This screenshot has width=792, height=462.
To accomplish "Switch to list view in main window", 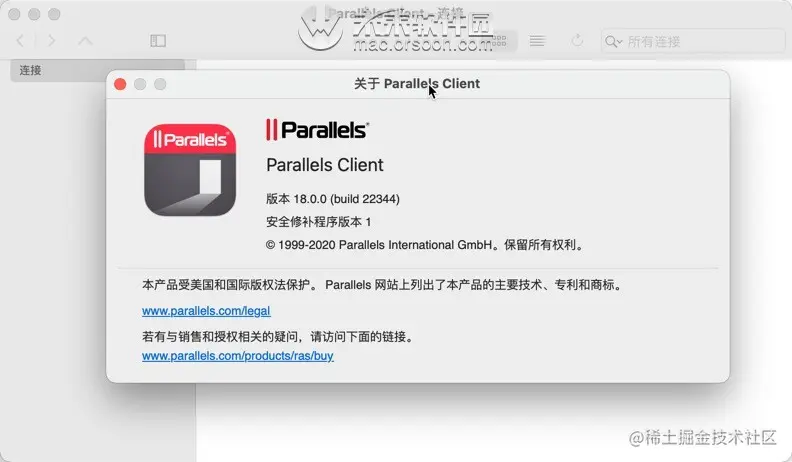I will coord(537,41).
